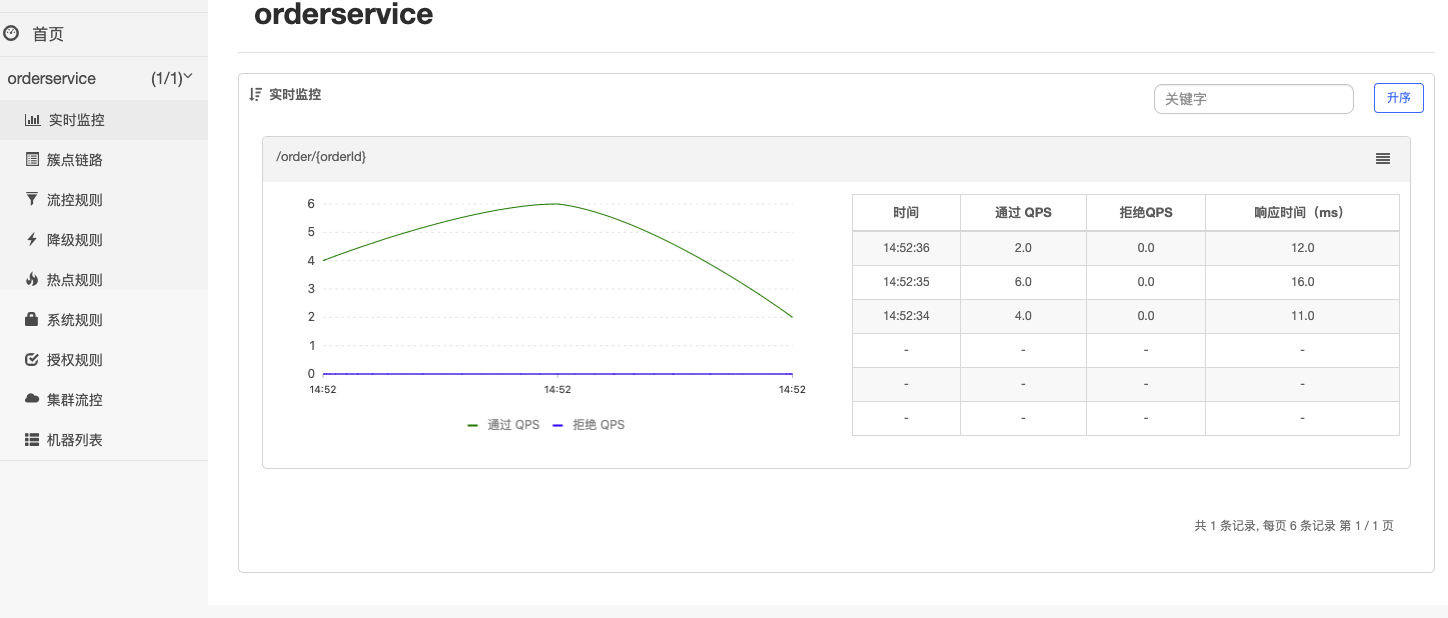Image resolution: width=1448 pixels, height=618 pixels.
Task: Select the 14:52:34 time cell
Action: [906, 316]
